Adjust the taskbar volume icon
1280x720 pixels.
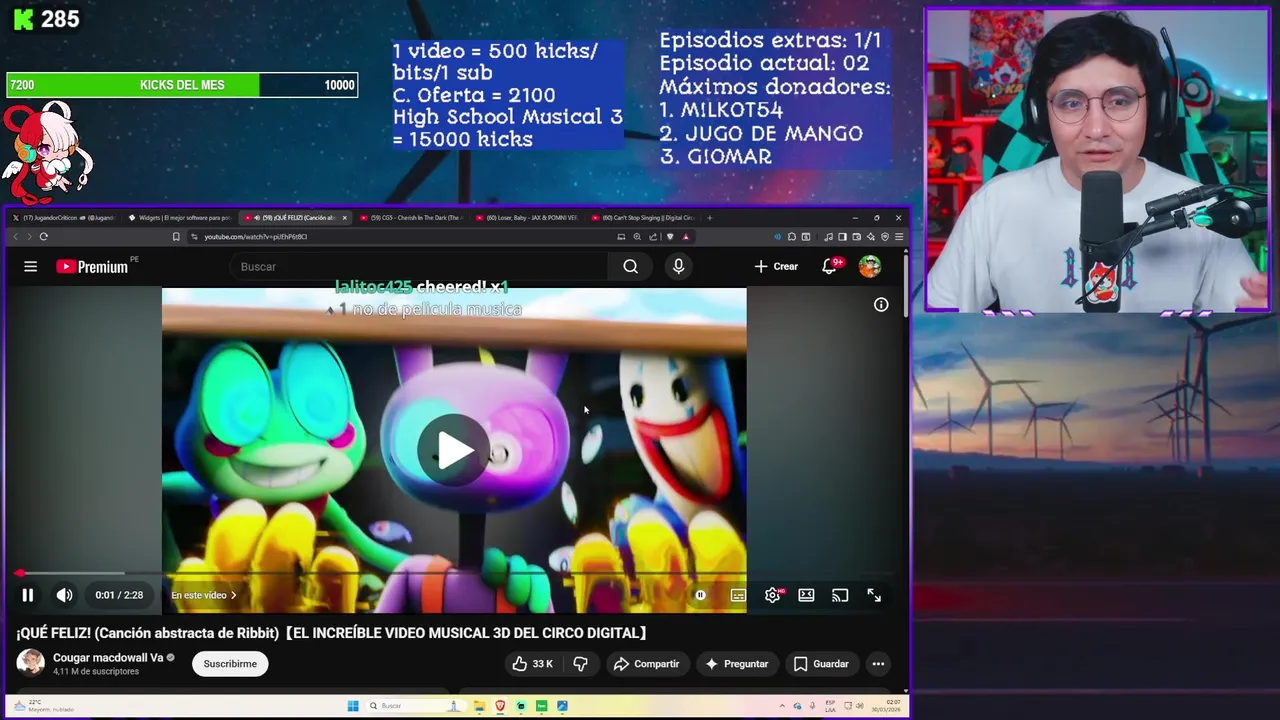[x=862, y=706]
